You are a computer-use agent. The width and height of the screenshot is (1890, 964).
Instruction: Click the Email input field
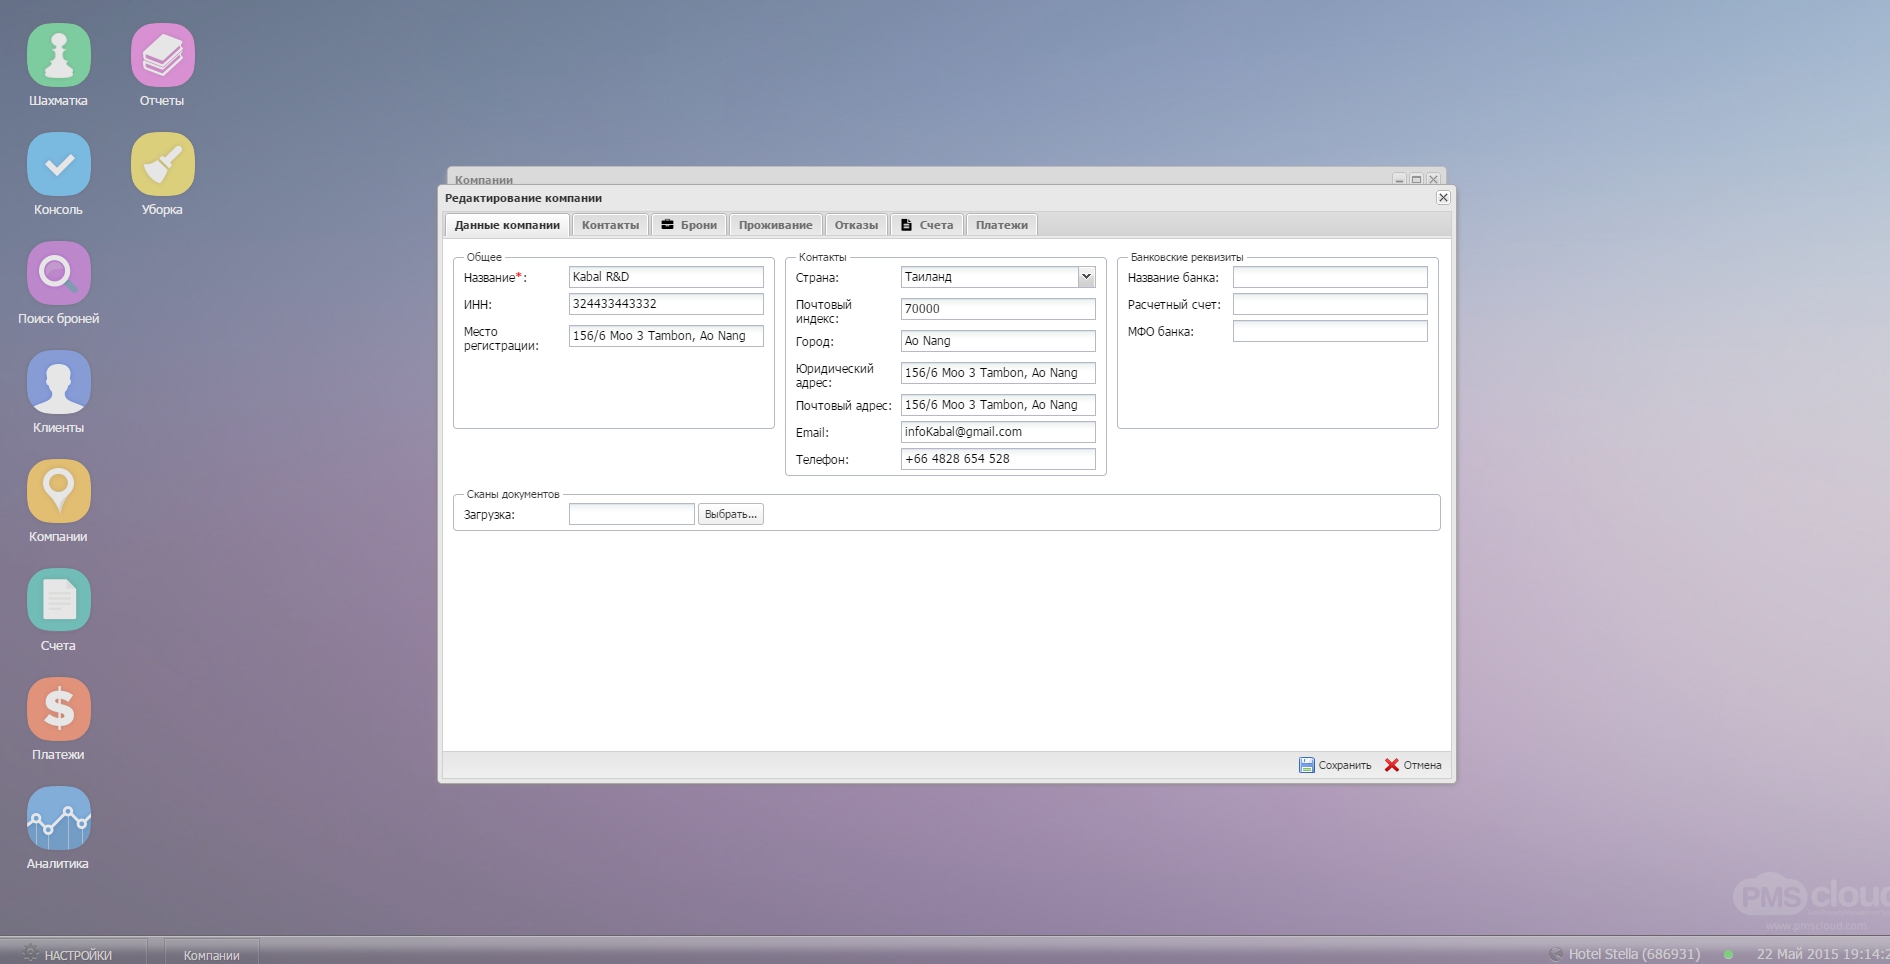998,432
